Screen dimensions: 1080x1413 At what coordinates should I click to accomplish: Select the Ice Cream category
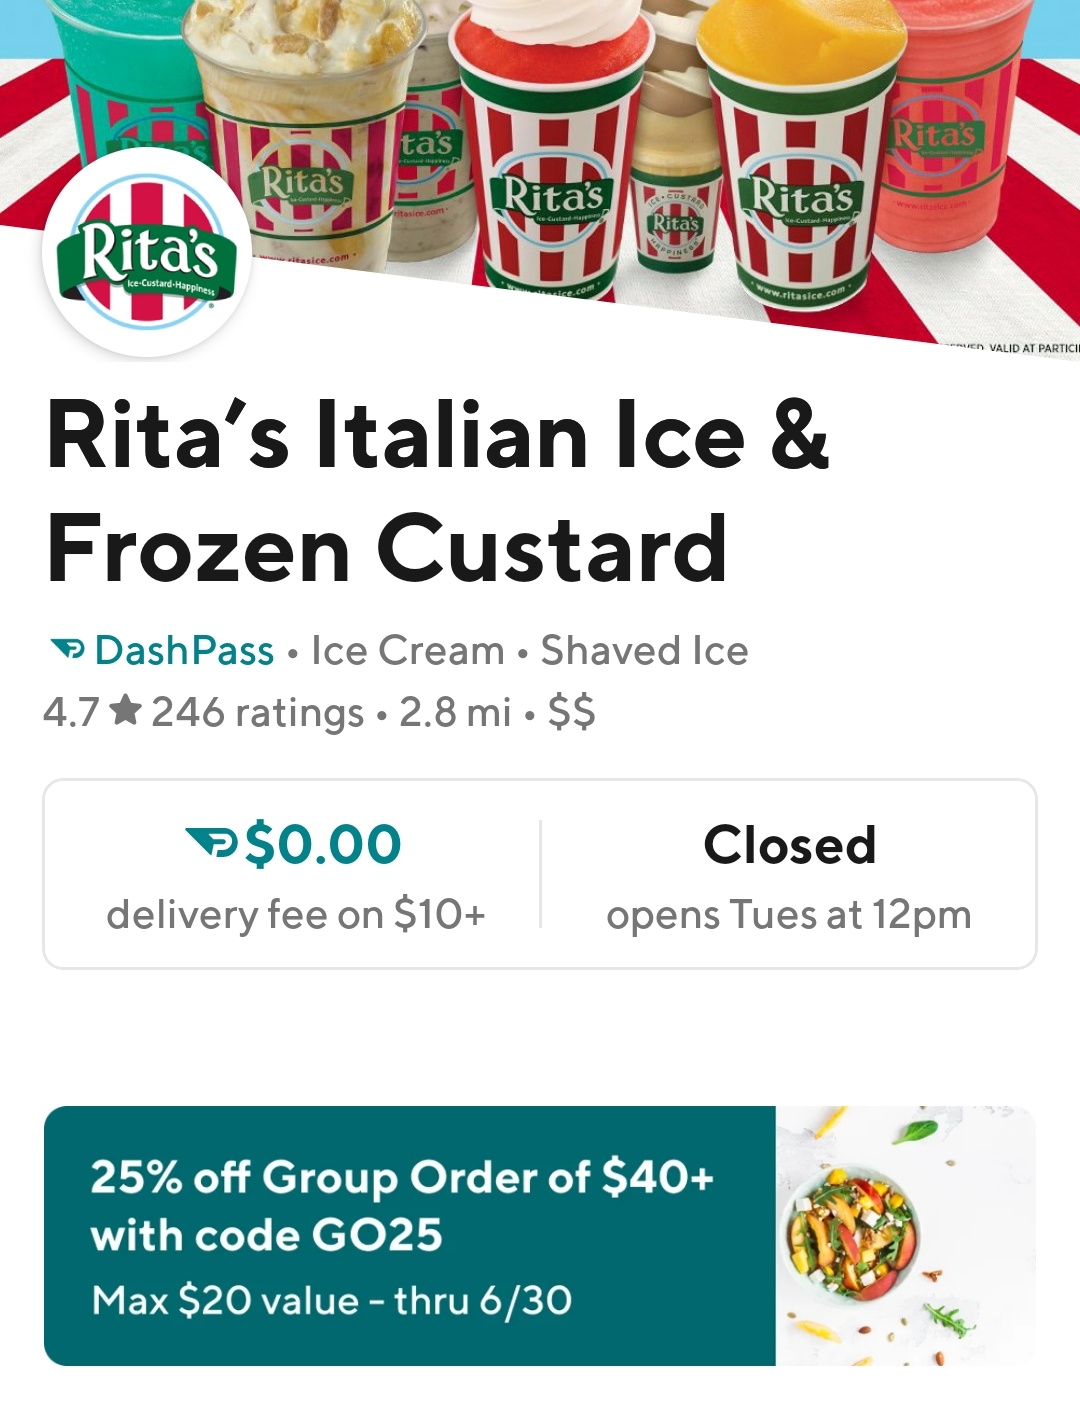[x=408, y=651]
